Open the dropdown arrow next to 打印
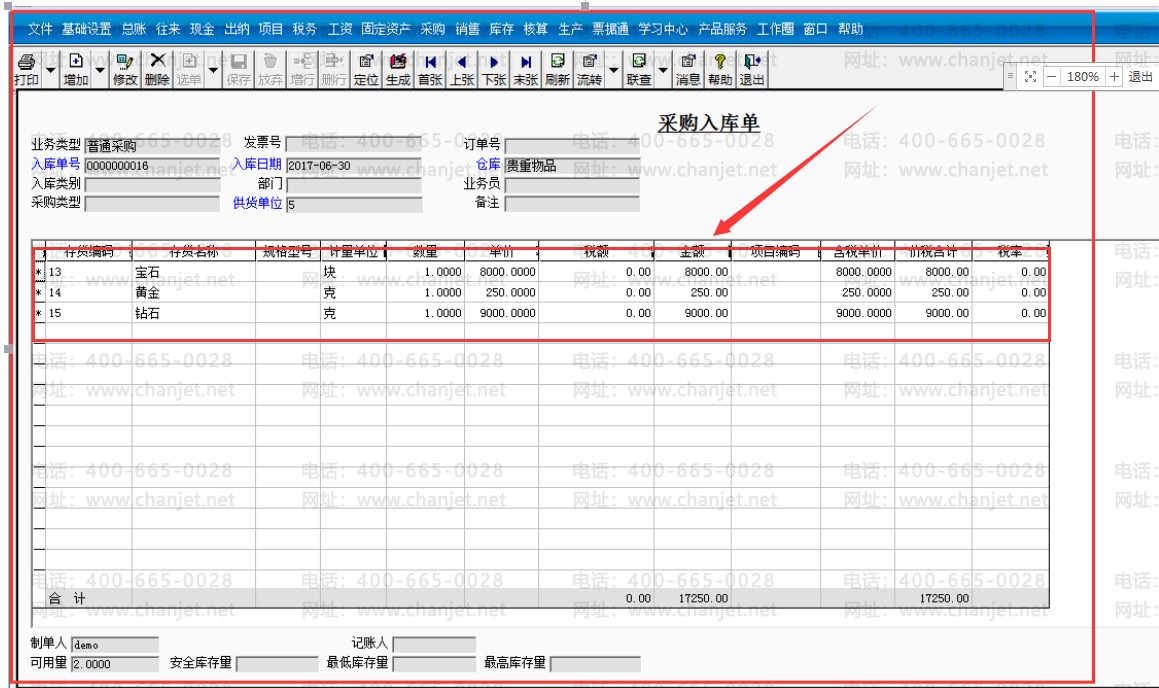The height and width of the screenshot is (688, 1159). 50,69
